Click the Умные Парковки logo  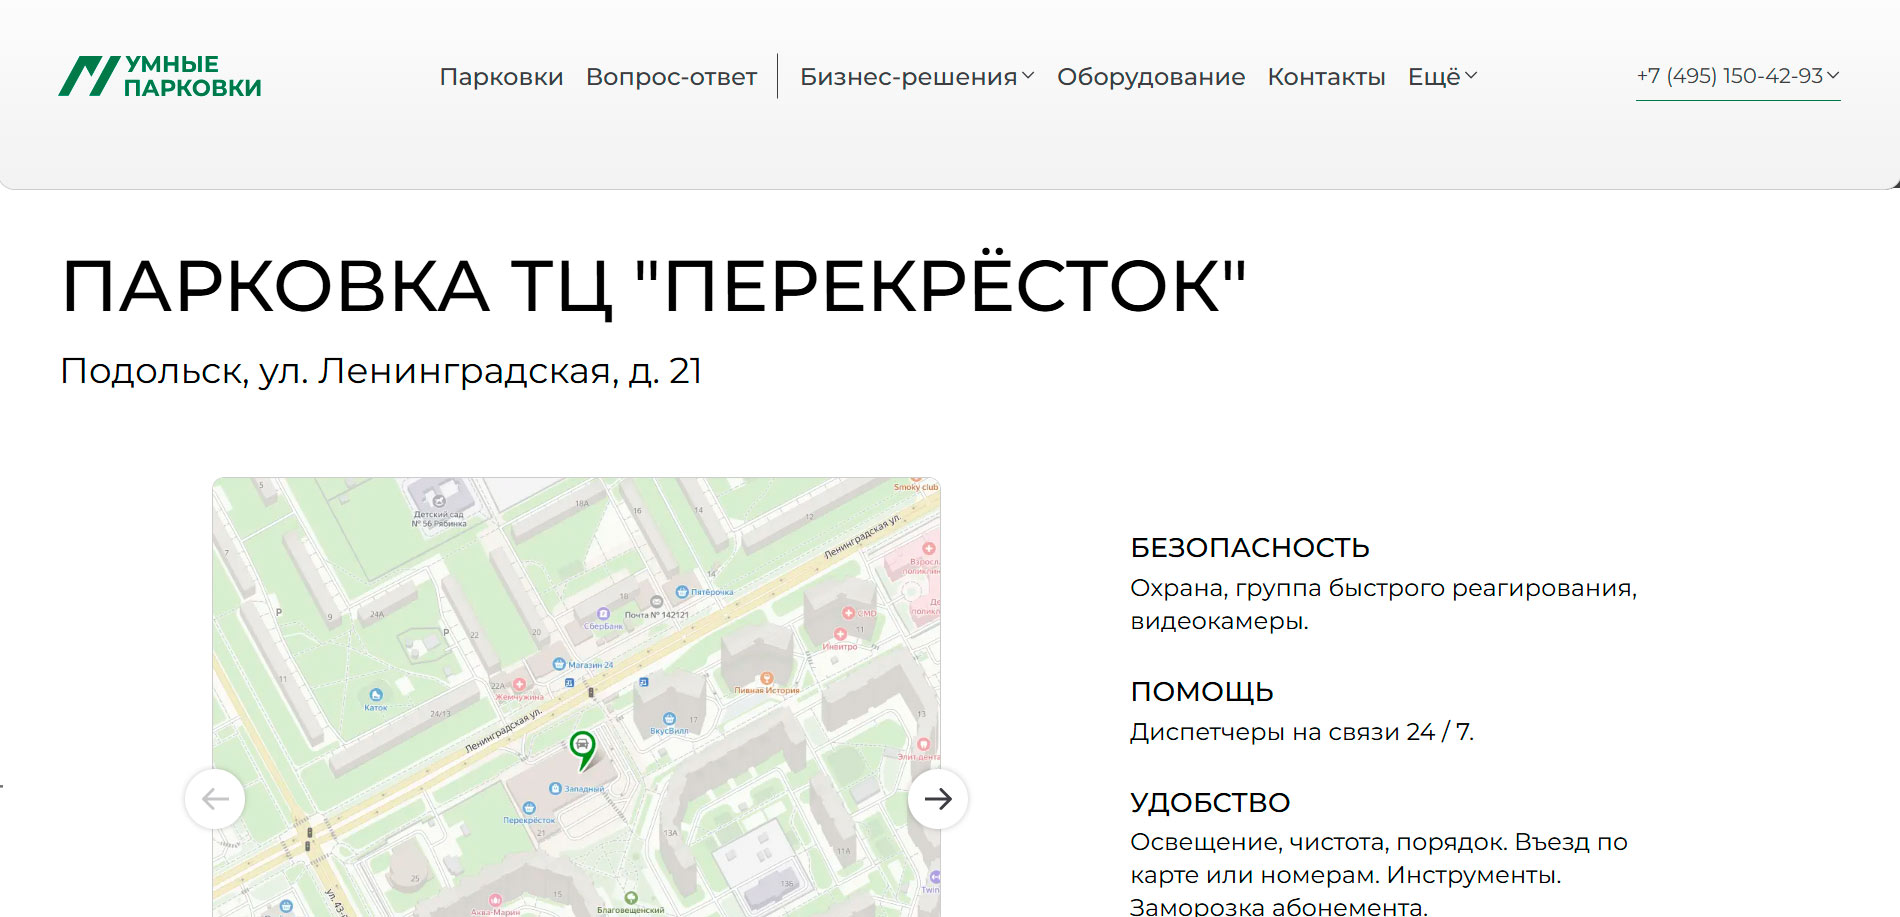[160, 76]
